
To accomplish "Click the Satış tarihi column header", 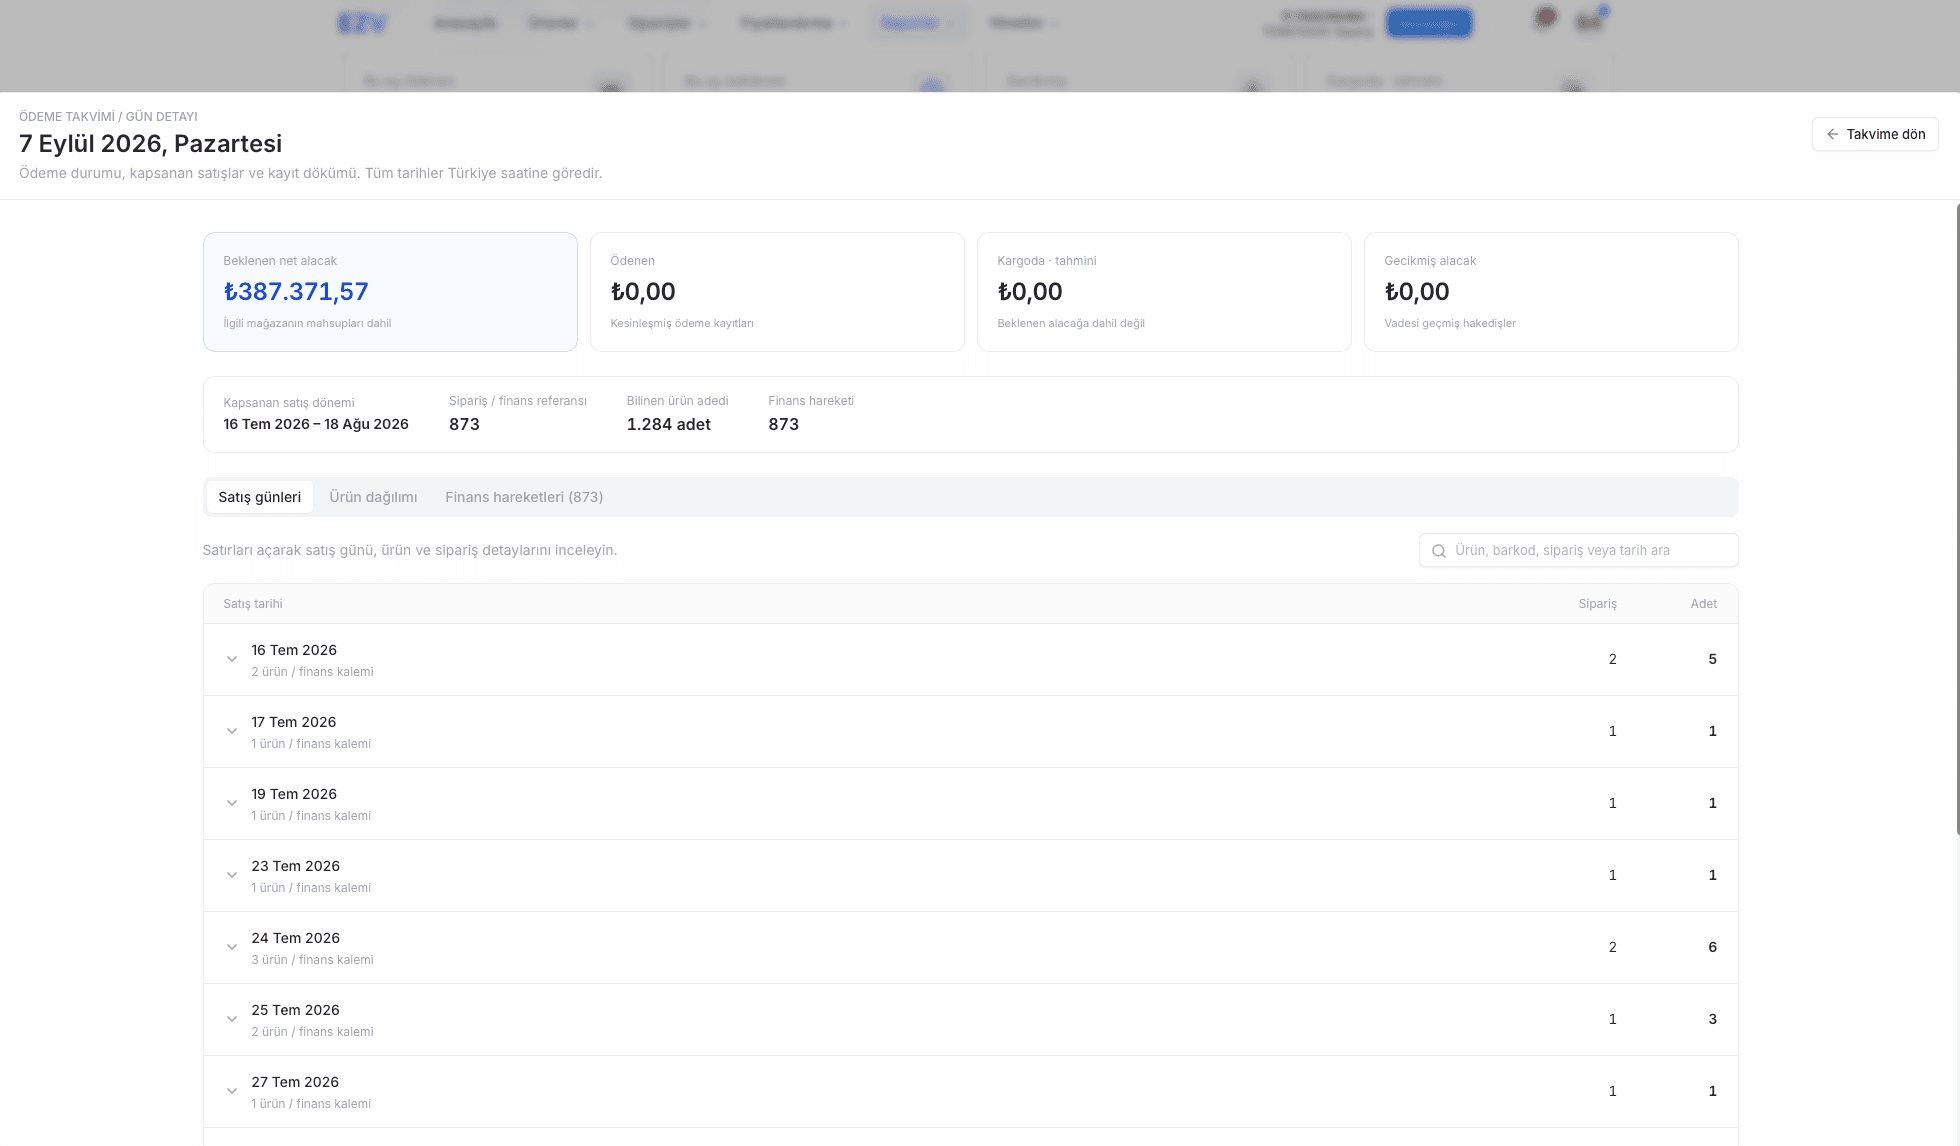I will click(x=253, y=604).
